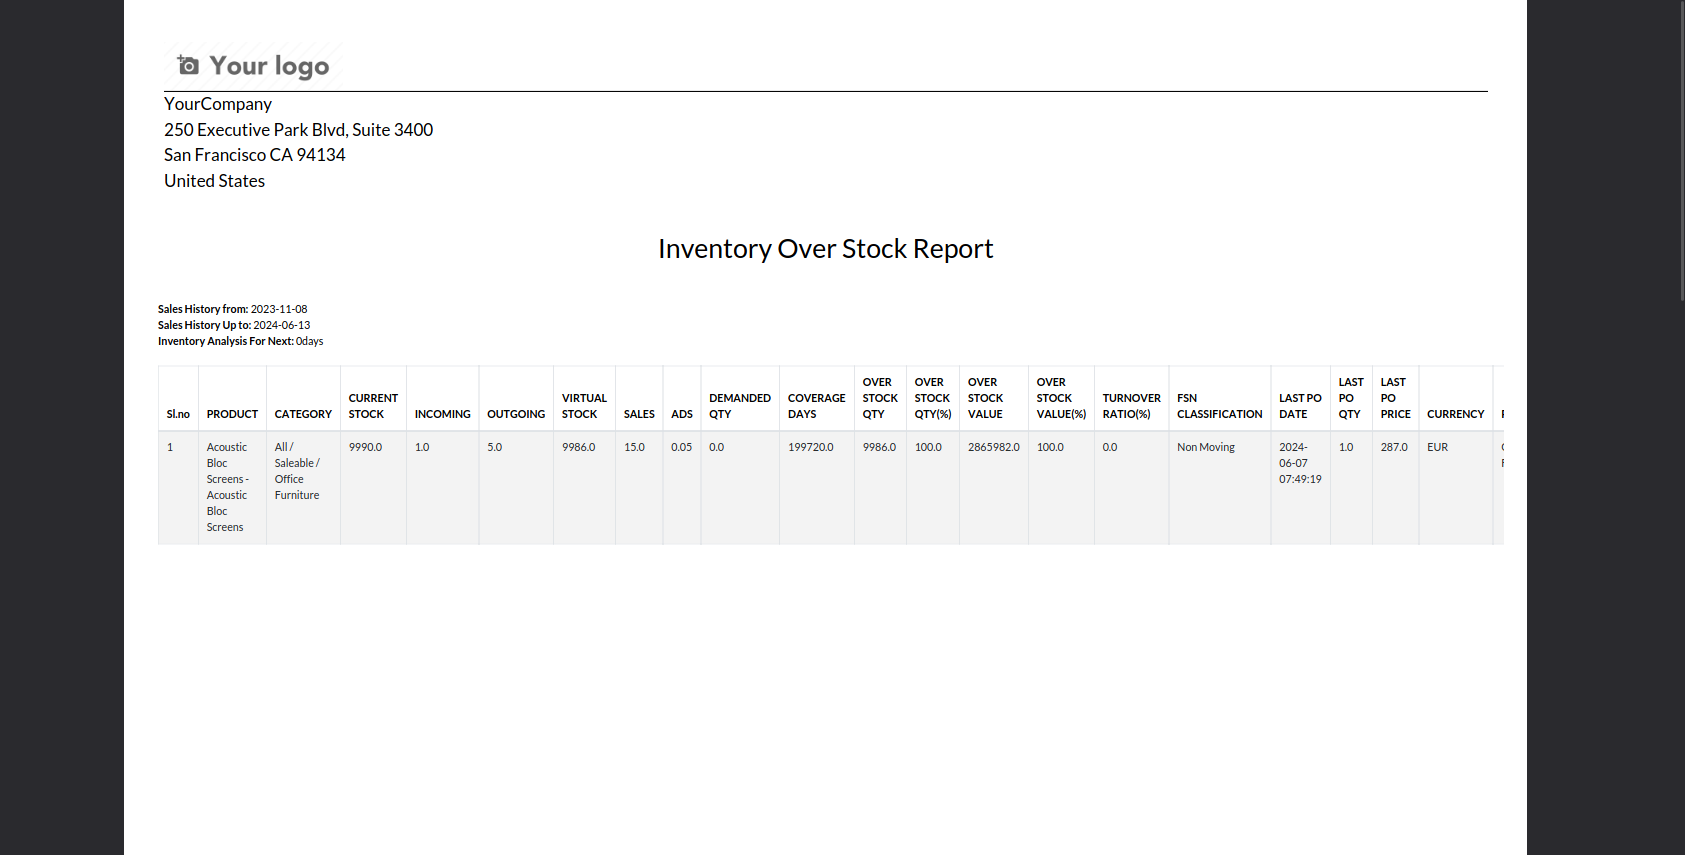Click the Inventory Over Stock Report title

pyautogui.click(x=825, y=249)
